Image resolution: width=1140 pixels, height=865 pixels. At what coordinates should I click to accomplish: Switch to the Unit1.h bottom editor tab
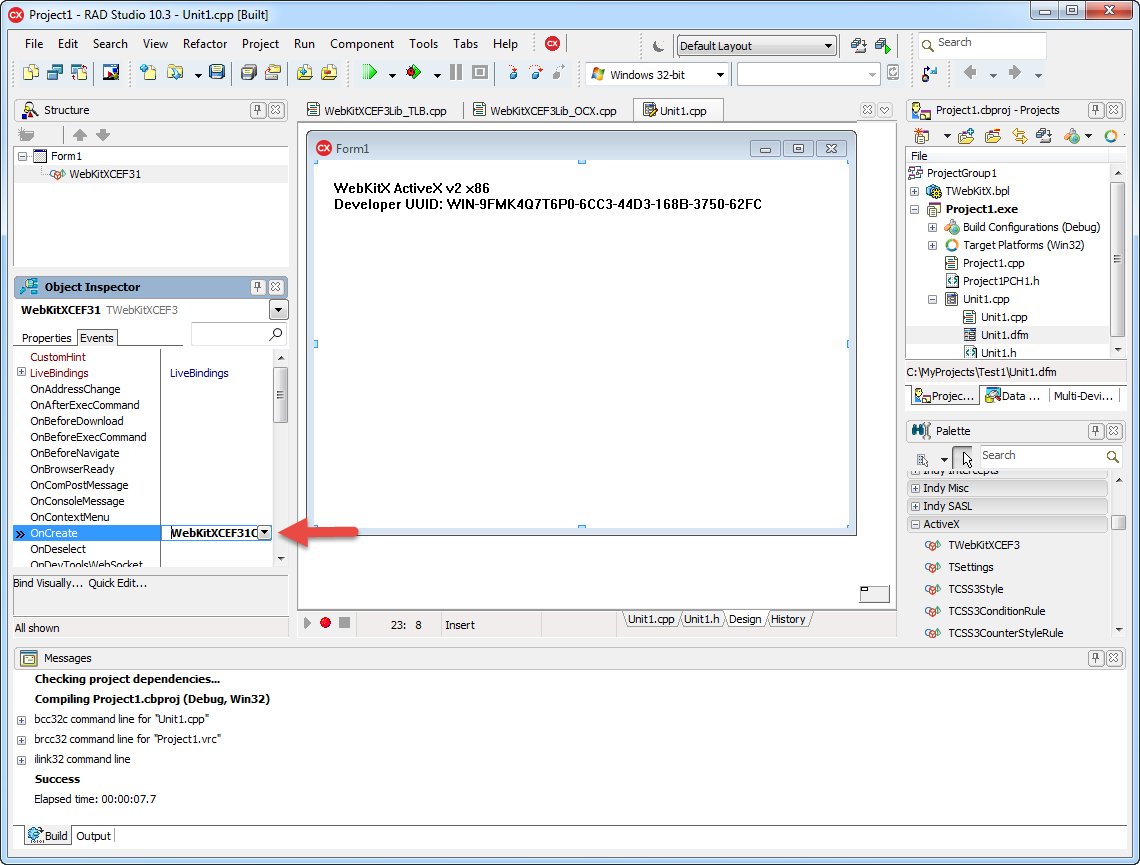702,619
